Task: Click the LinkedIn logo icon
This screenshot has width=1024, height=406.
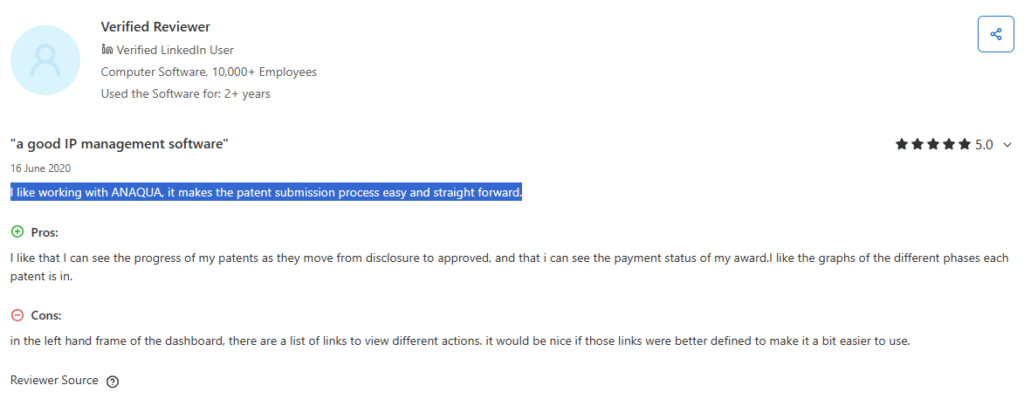Action: 107,50
